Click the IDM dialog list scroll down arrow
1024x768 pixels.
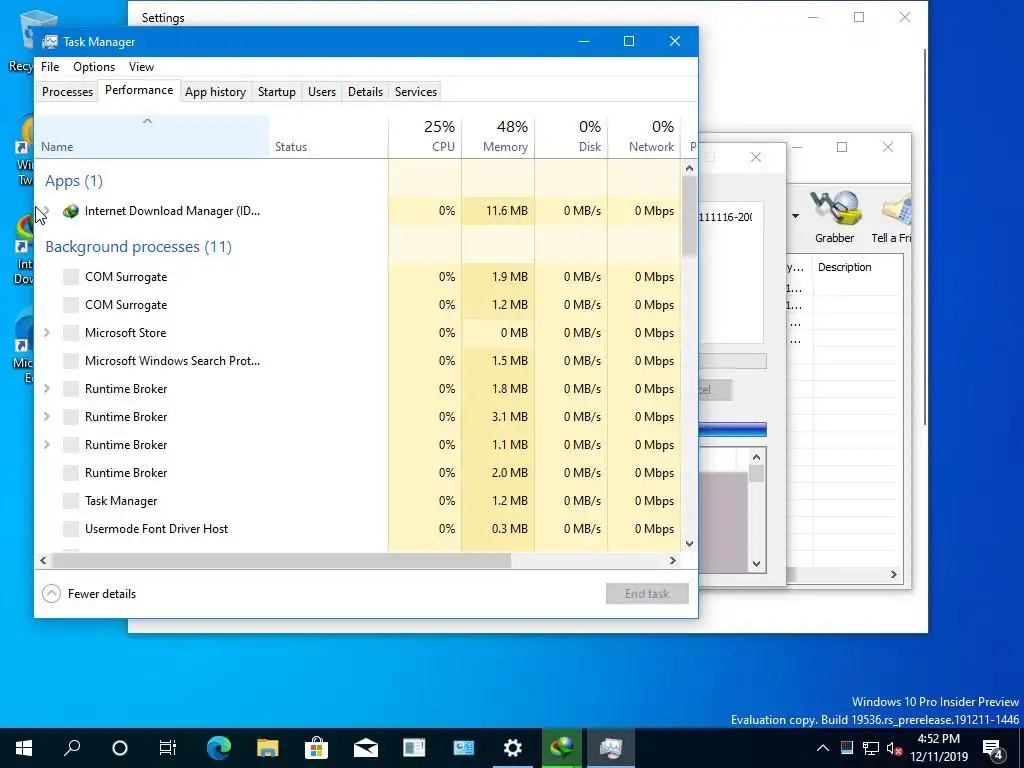(756, 564)
